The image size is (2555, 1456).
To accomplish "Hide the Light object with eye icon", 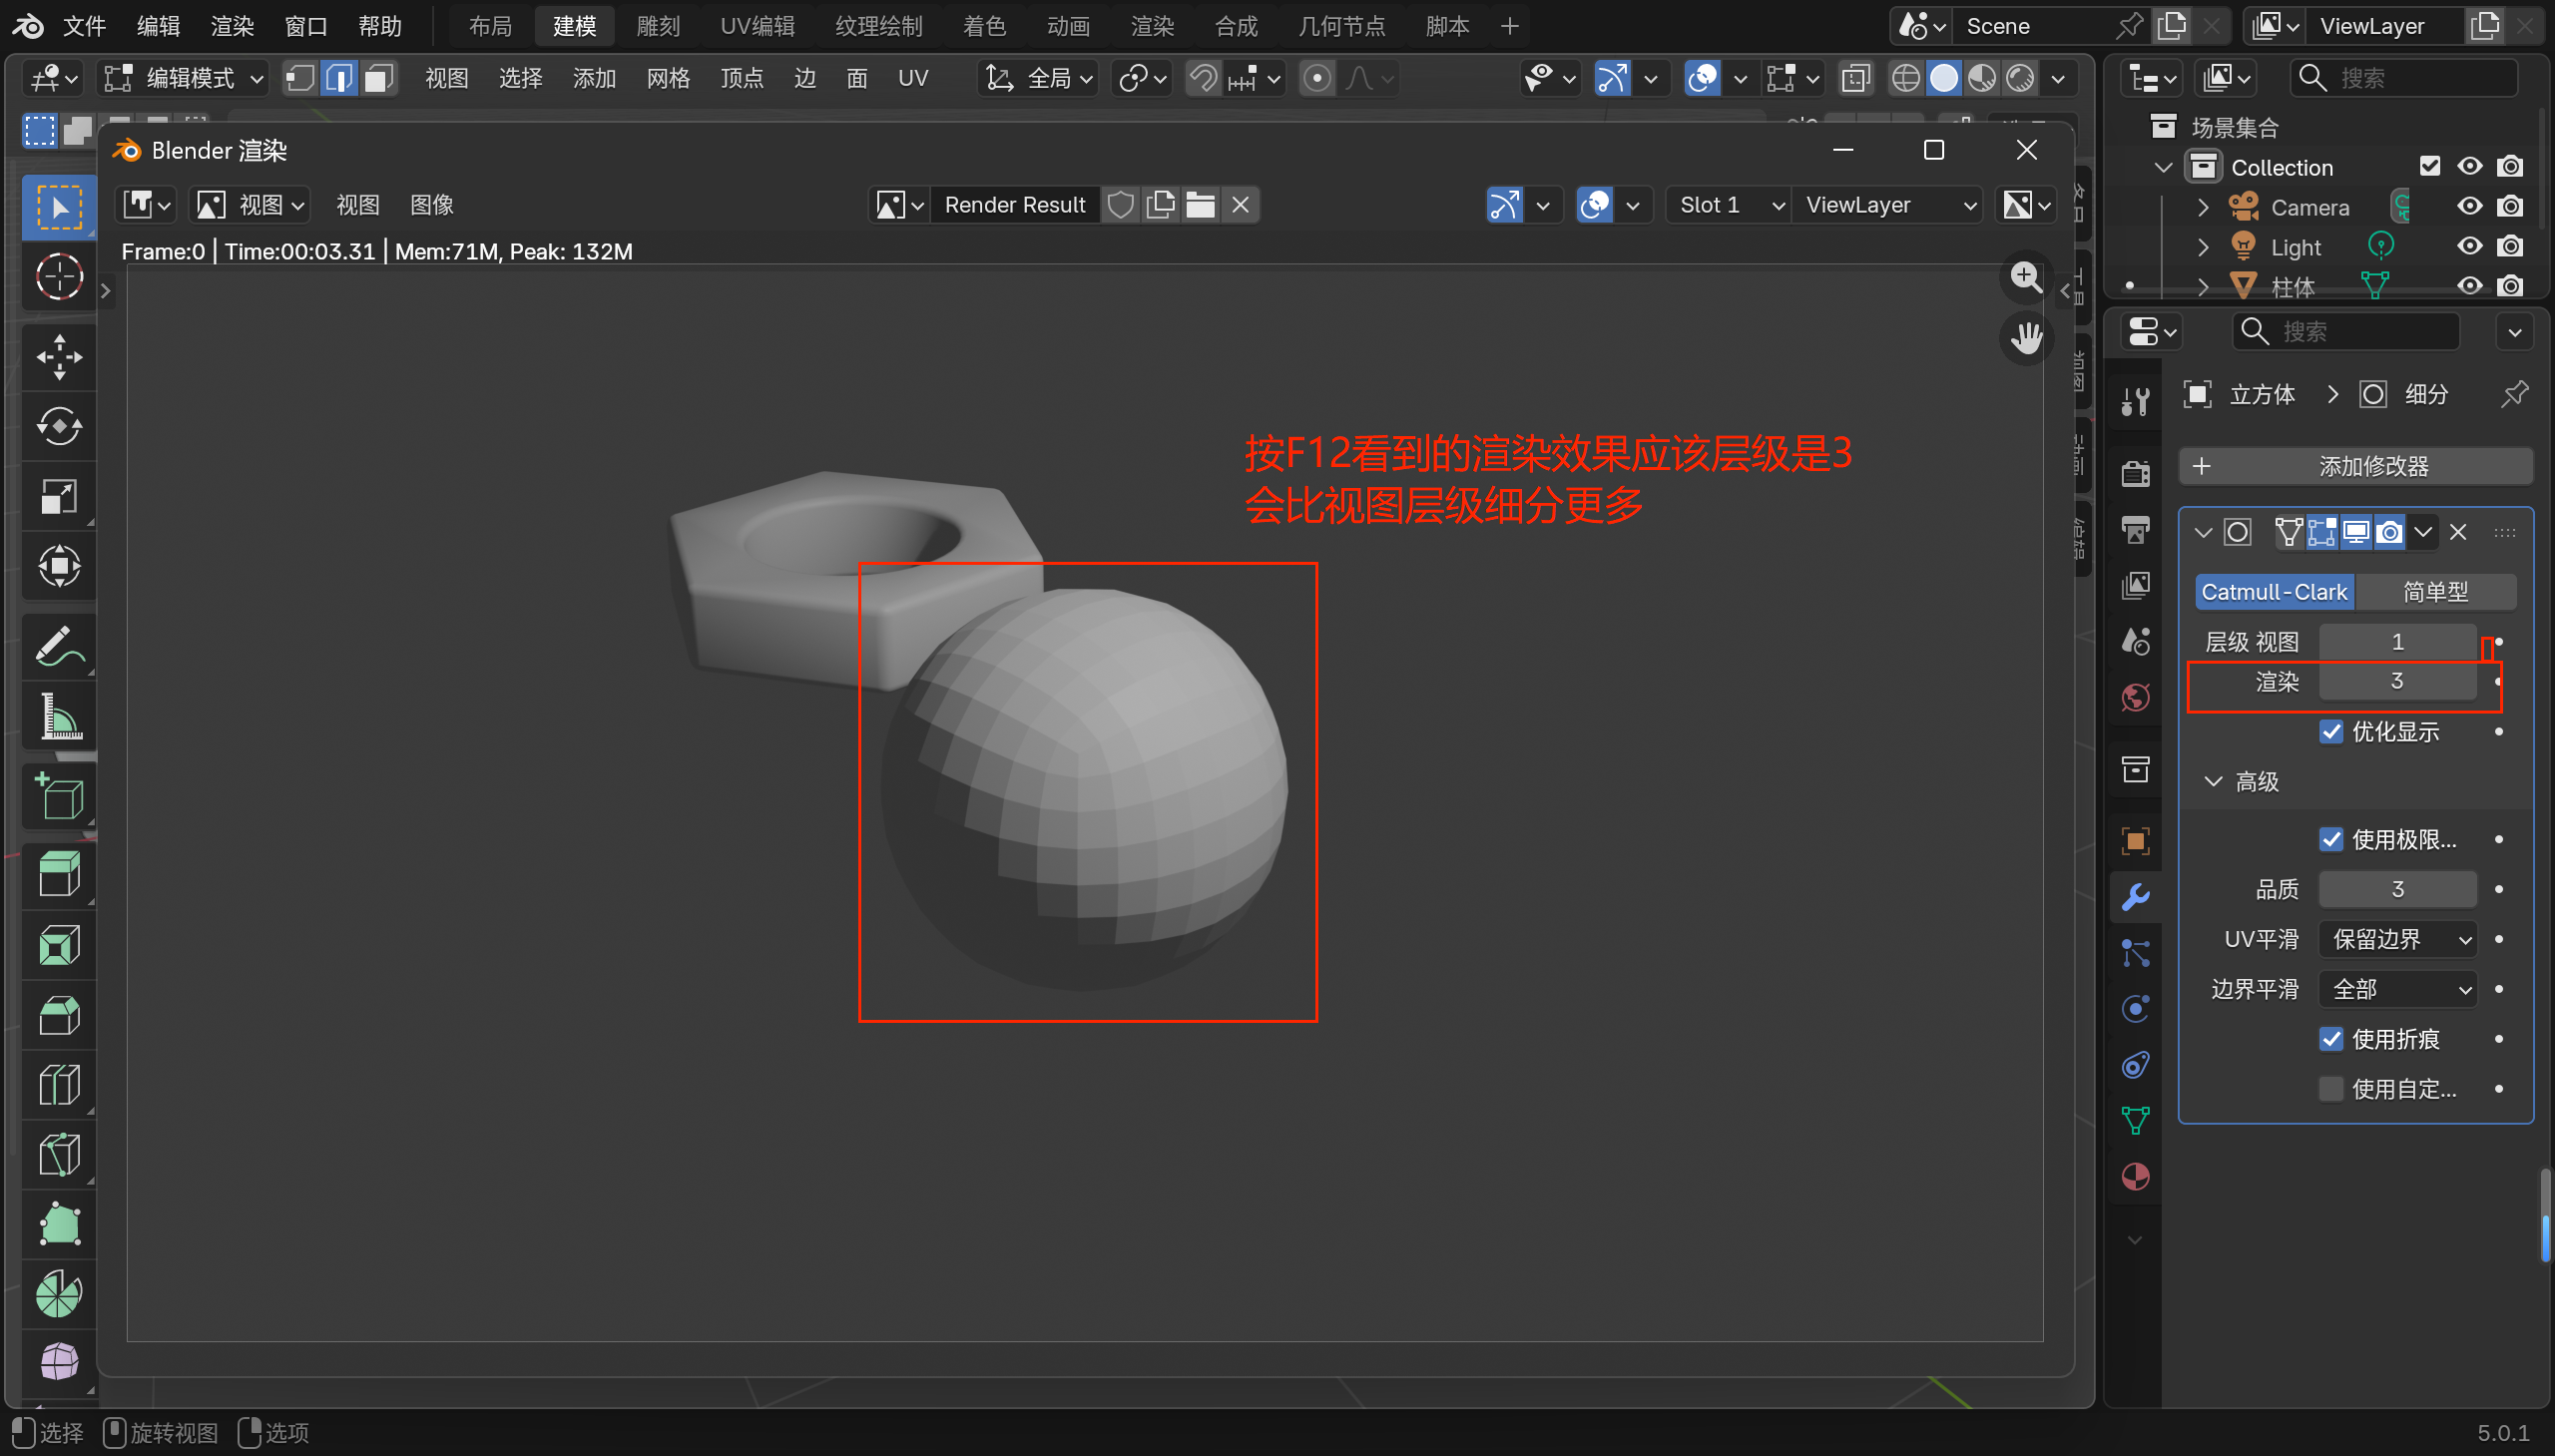I will 2469,247.
